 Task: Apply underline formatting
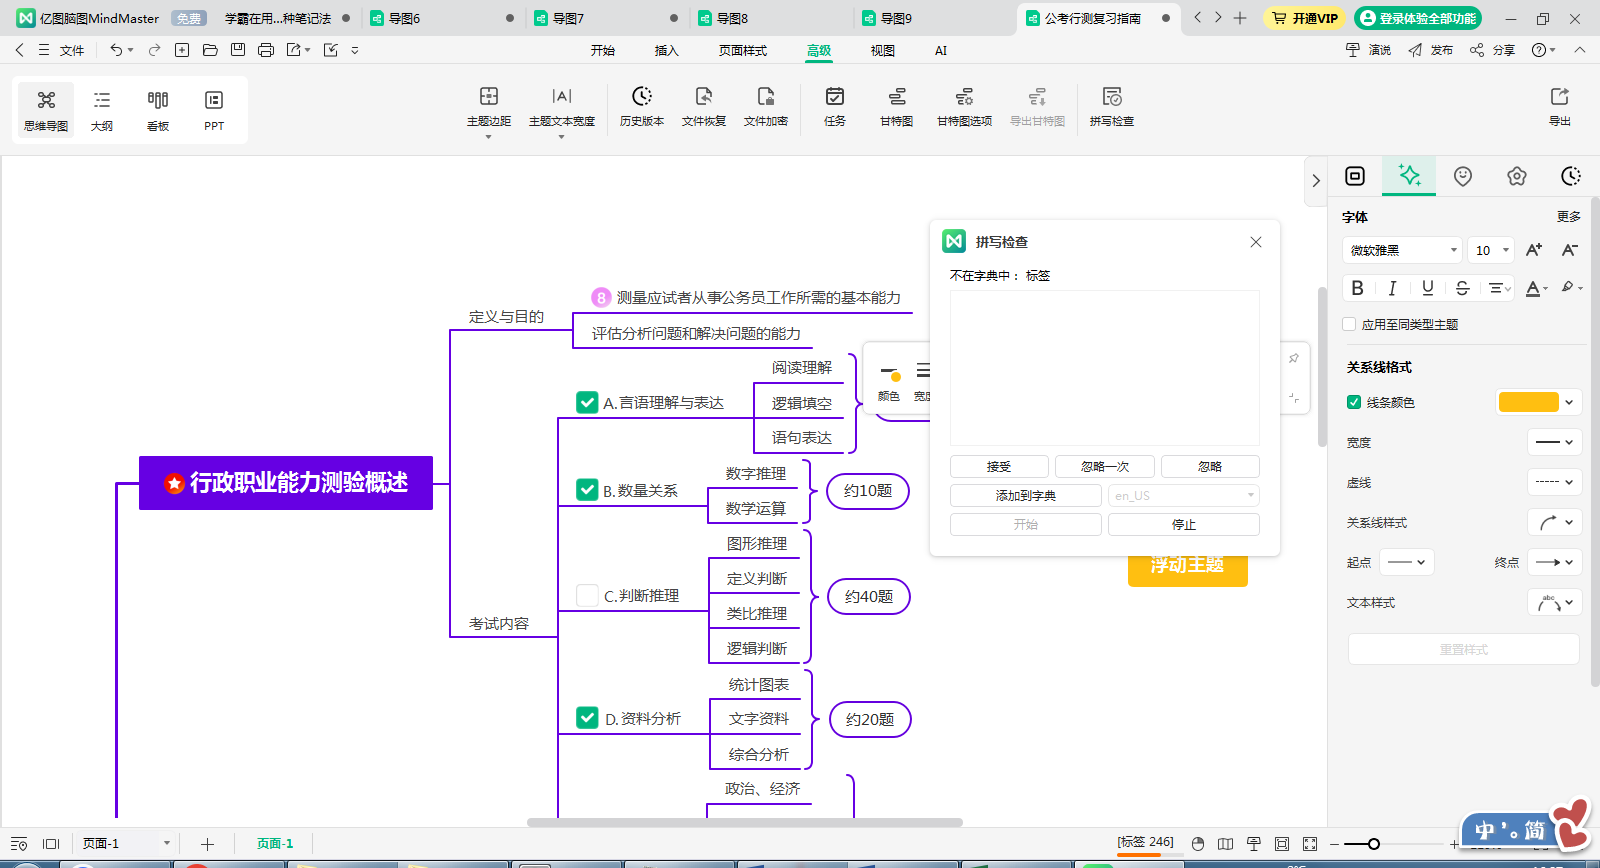point(1428,288)
